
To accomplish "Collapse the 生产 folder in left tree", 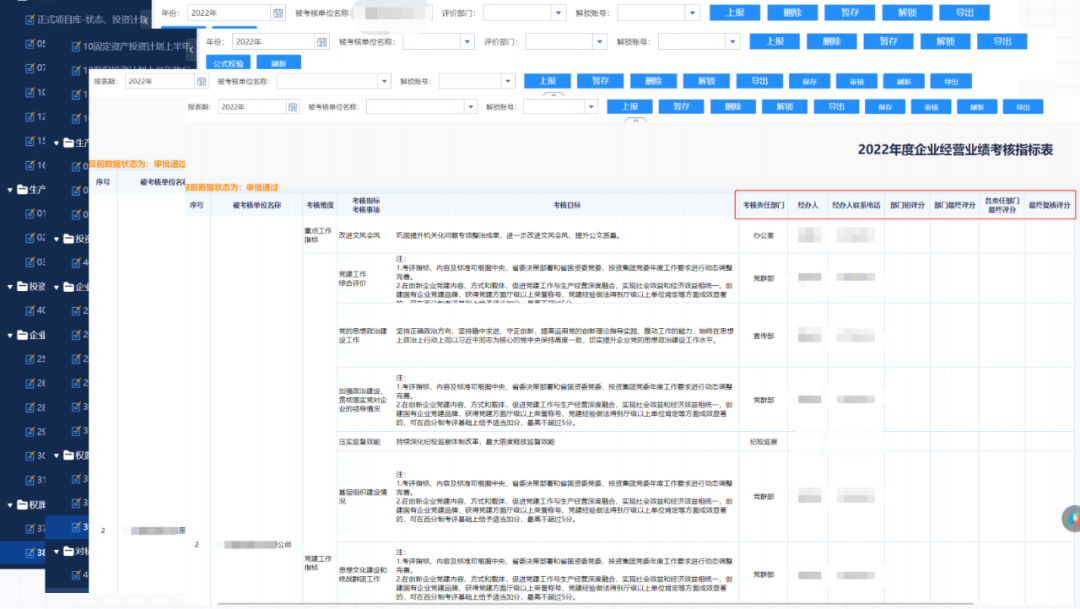I will coord(10,189).
